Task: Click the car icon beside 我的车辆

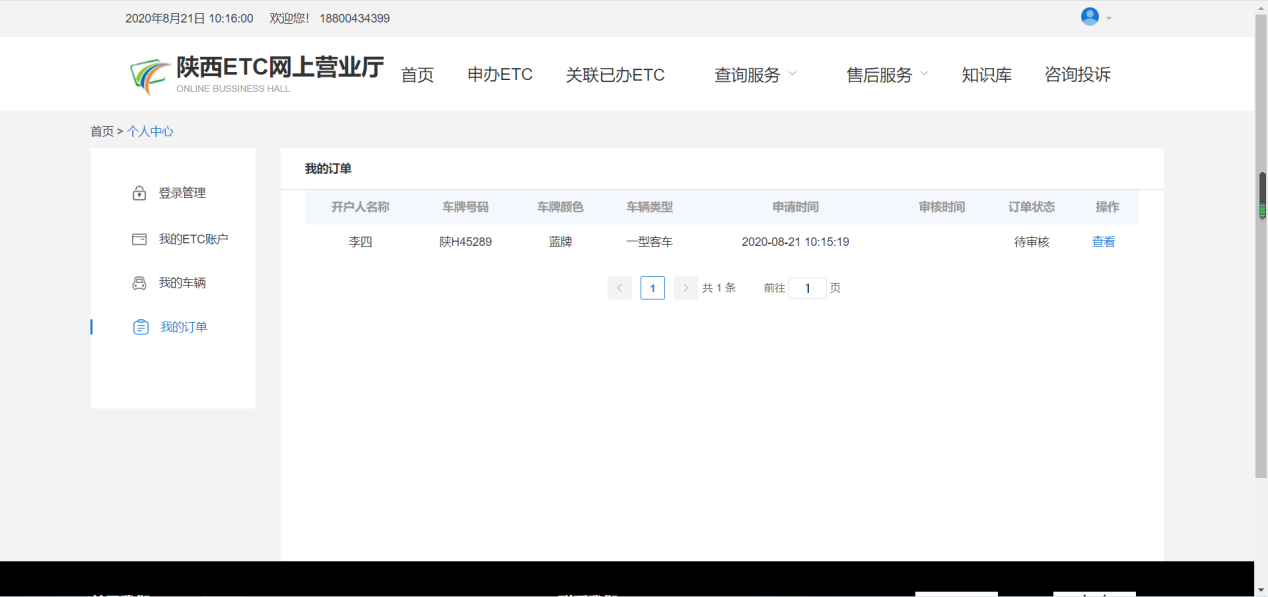Action: click(140, 283)
